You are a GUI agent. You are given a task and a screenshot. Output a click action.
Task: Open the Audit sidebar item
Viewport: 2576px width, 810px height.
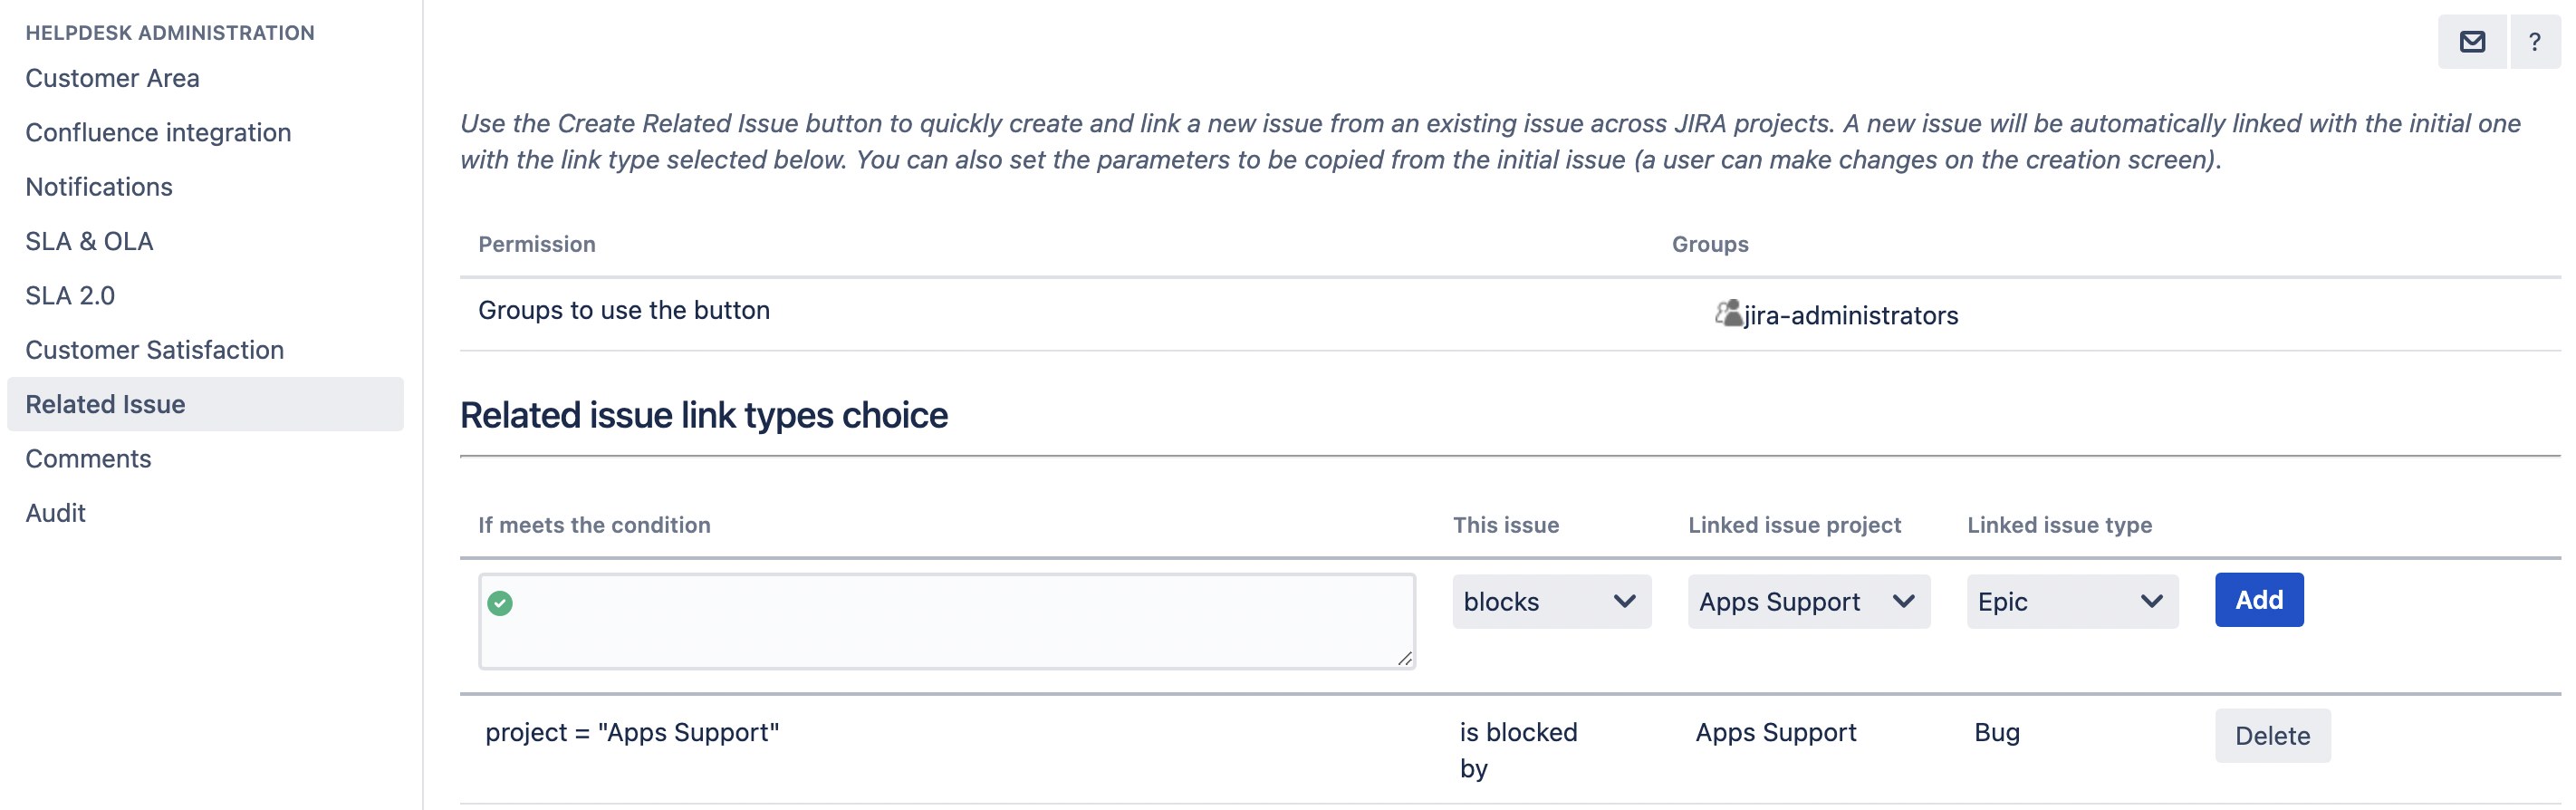(56, 513)
